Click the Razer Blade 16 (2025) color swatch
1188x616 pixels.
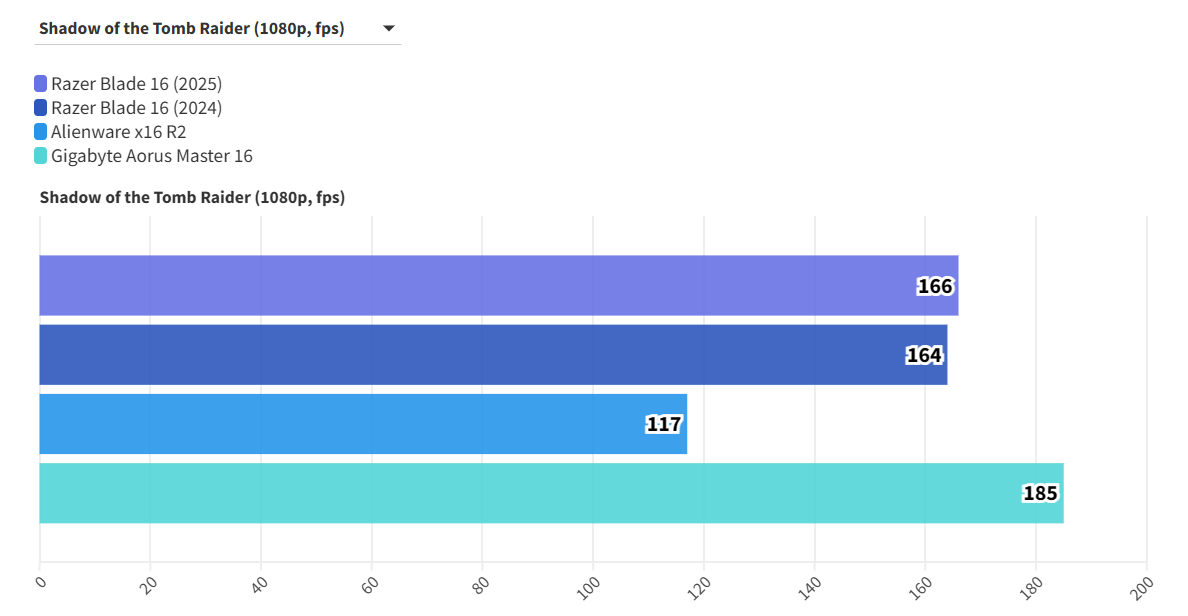41,84
